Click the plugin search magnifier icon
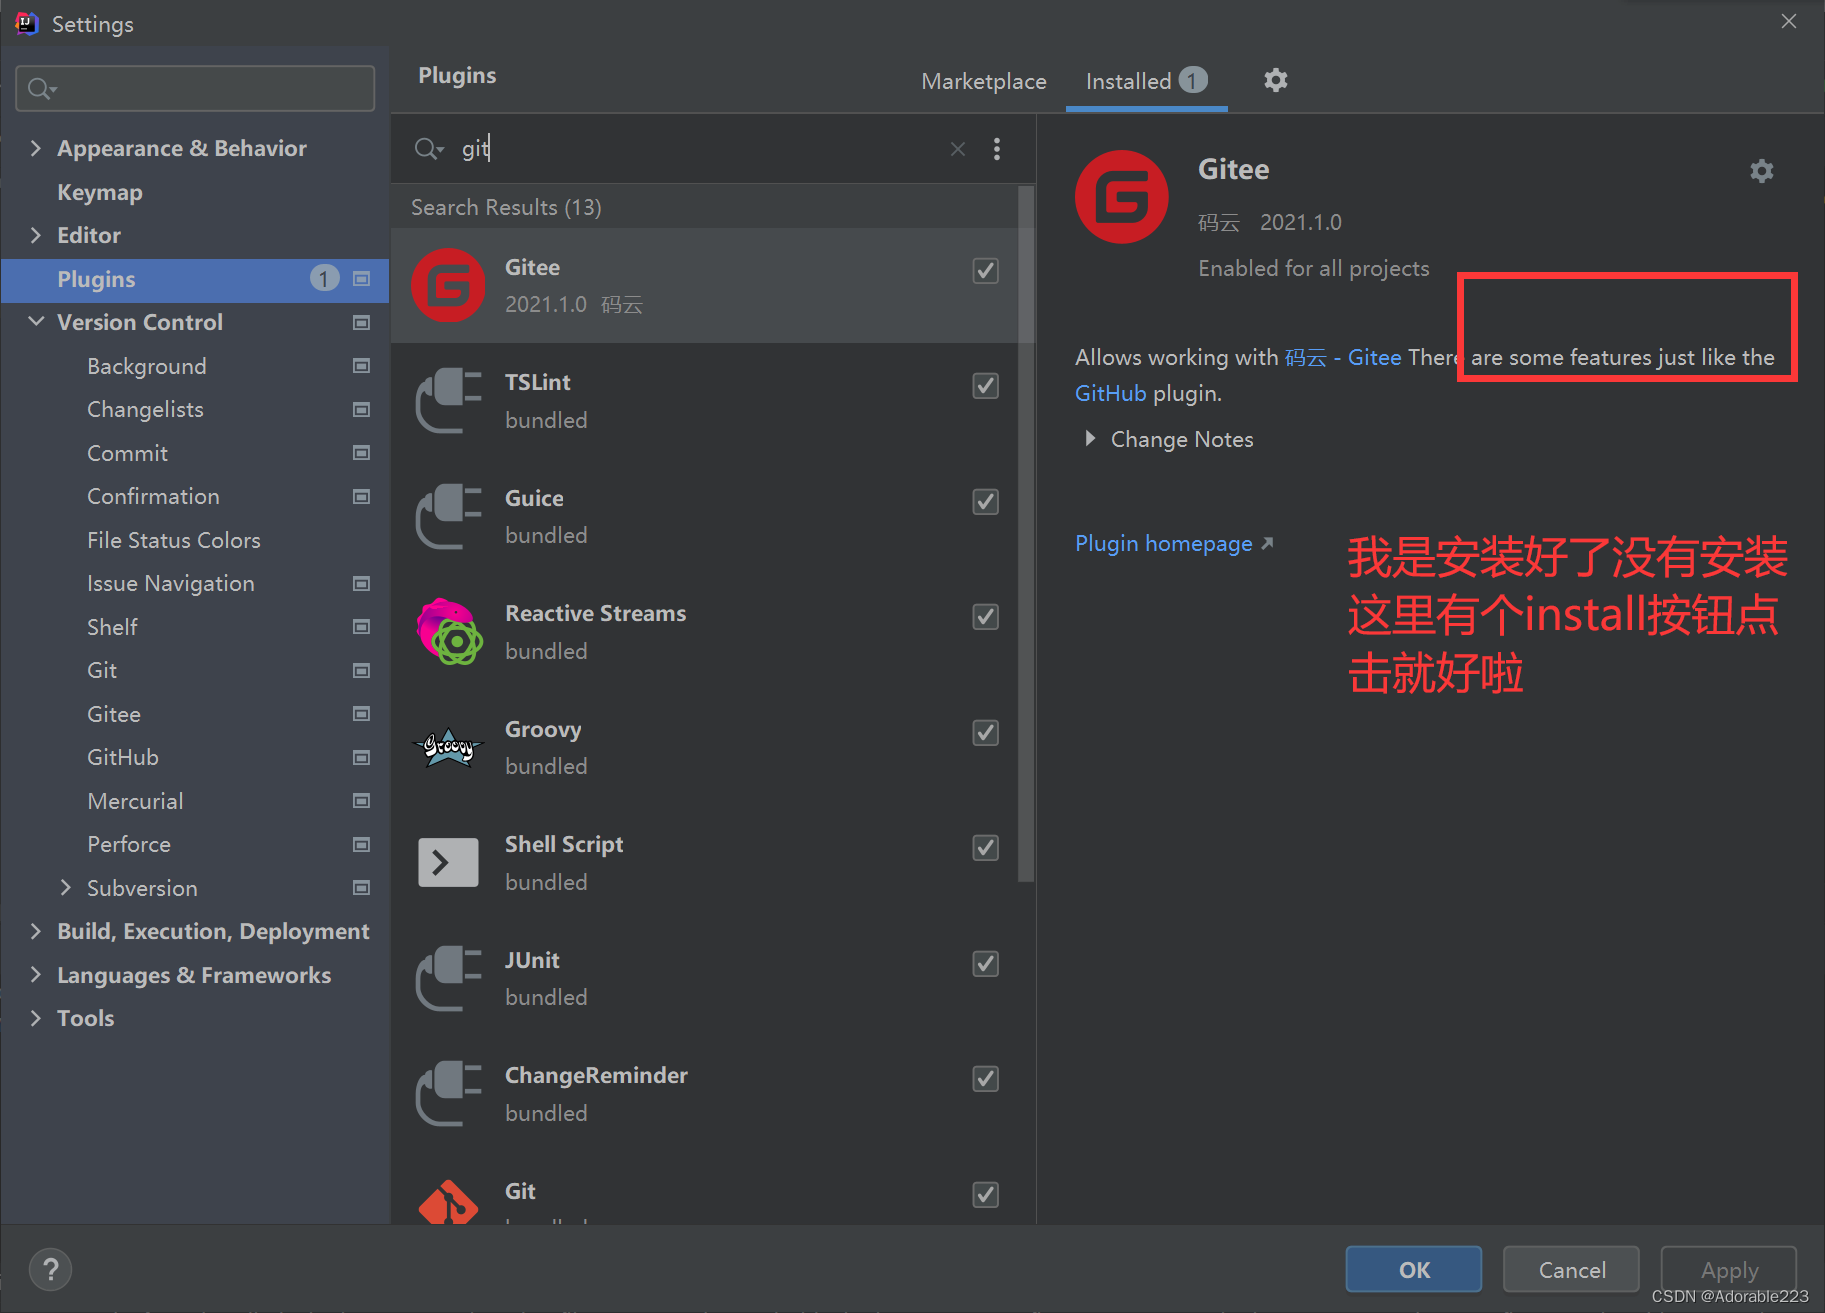 click(x=428, y=149)
